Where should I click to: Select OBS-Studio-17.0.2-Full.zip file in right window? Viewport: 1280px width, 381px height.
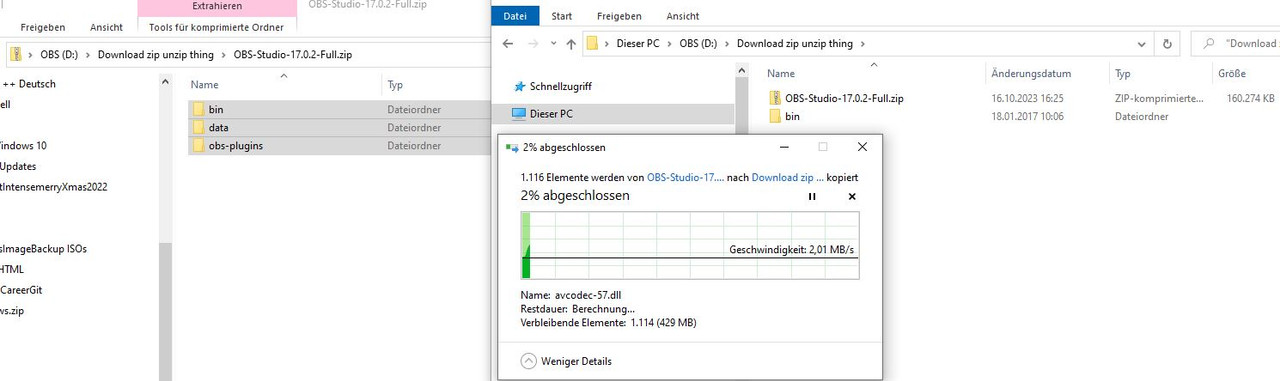(843, 98)
